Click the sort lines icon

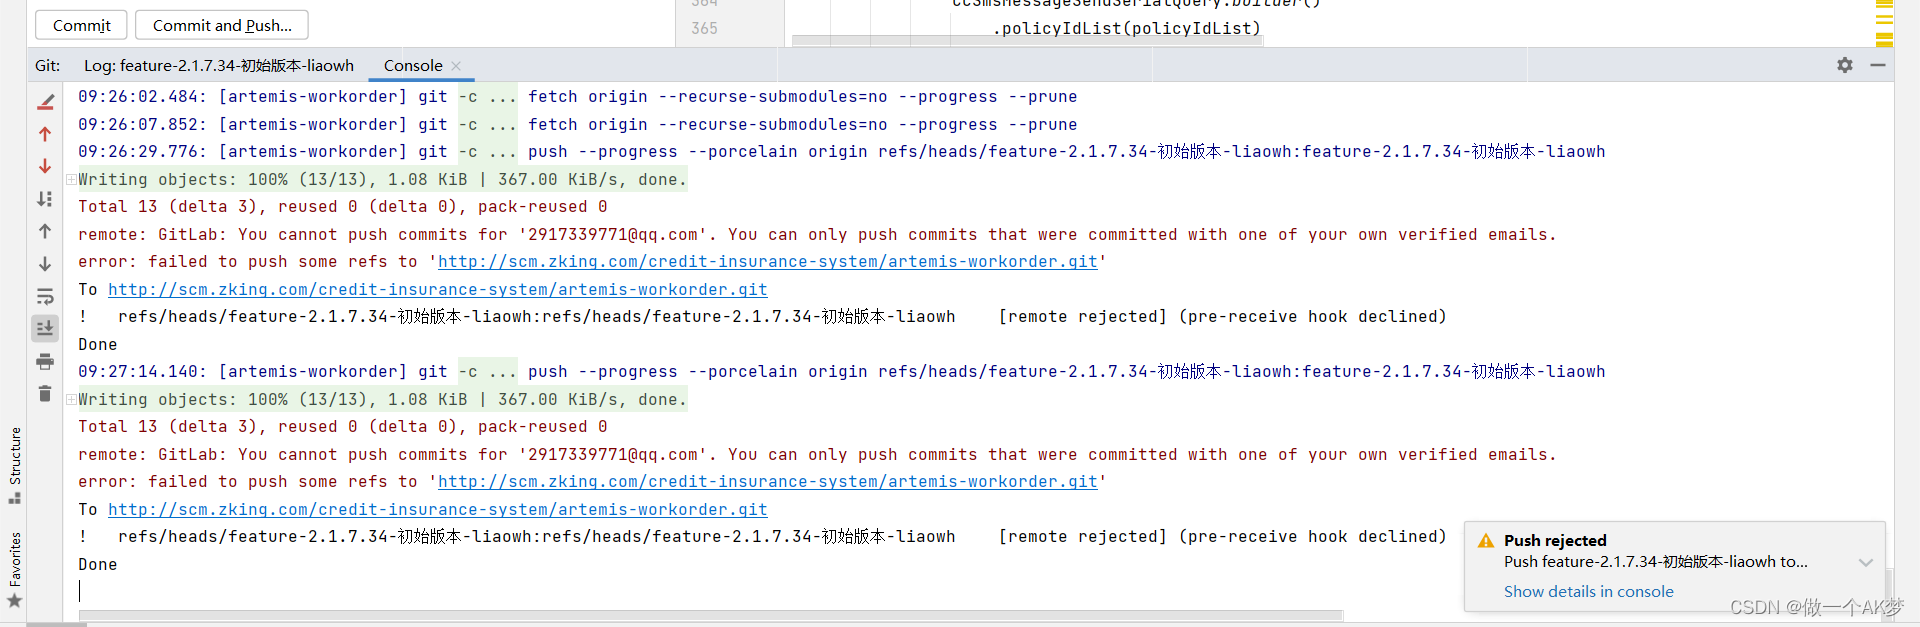(x=45, y=199)
